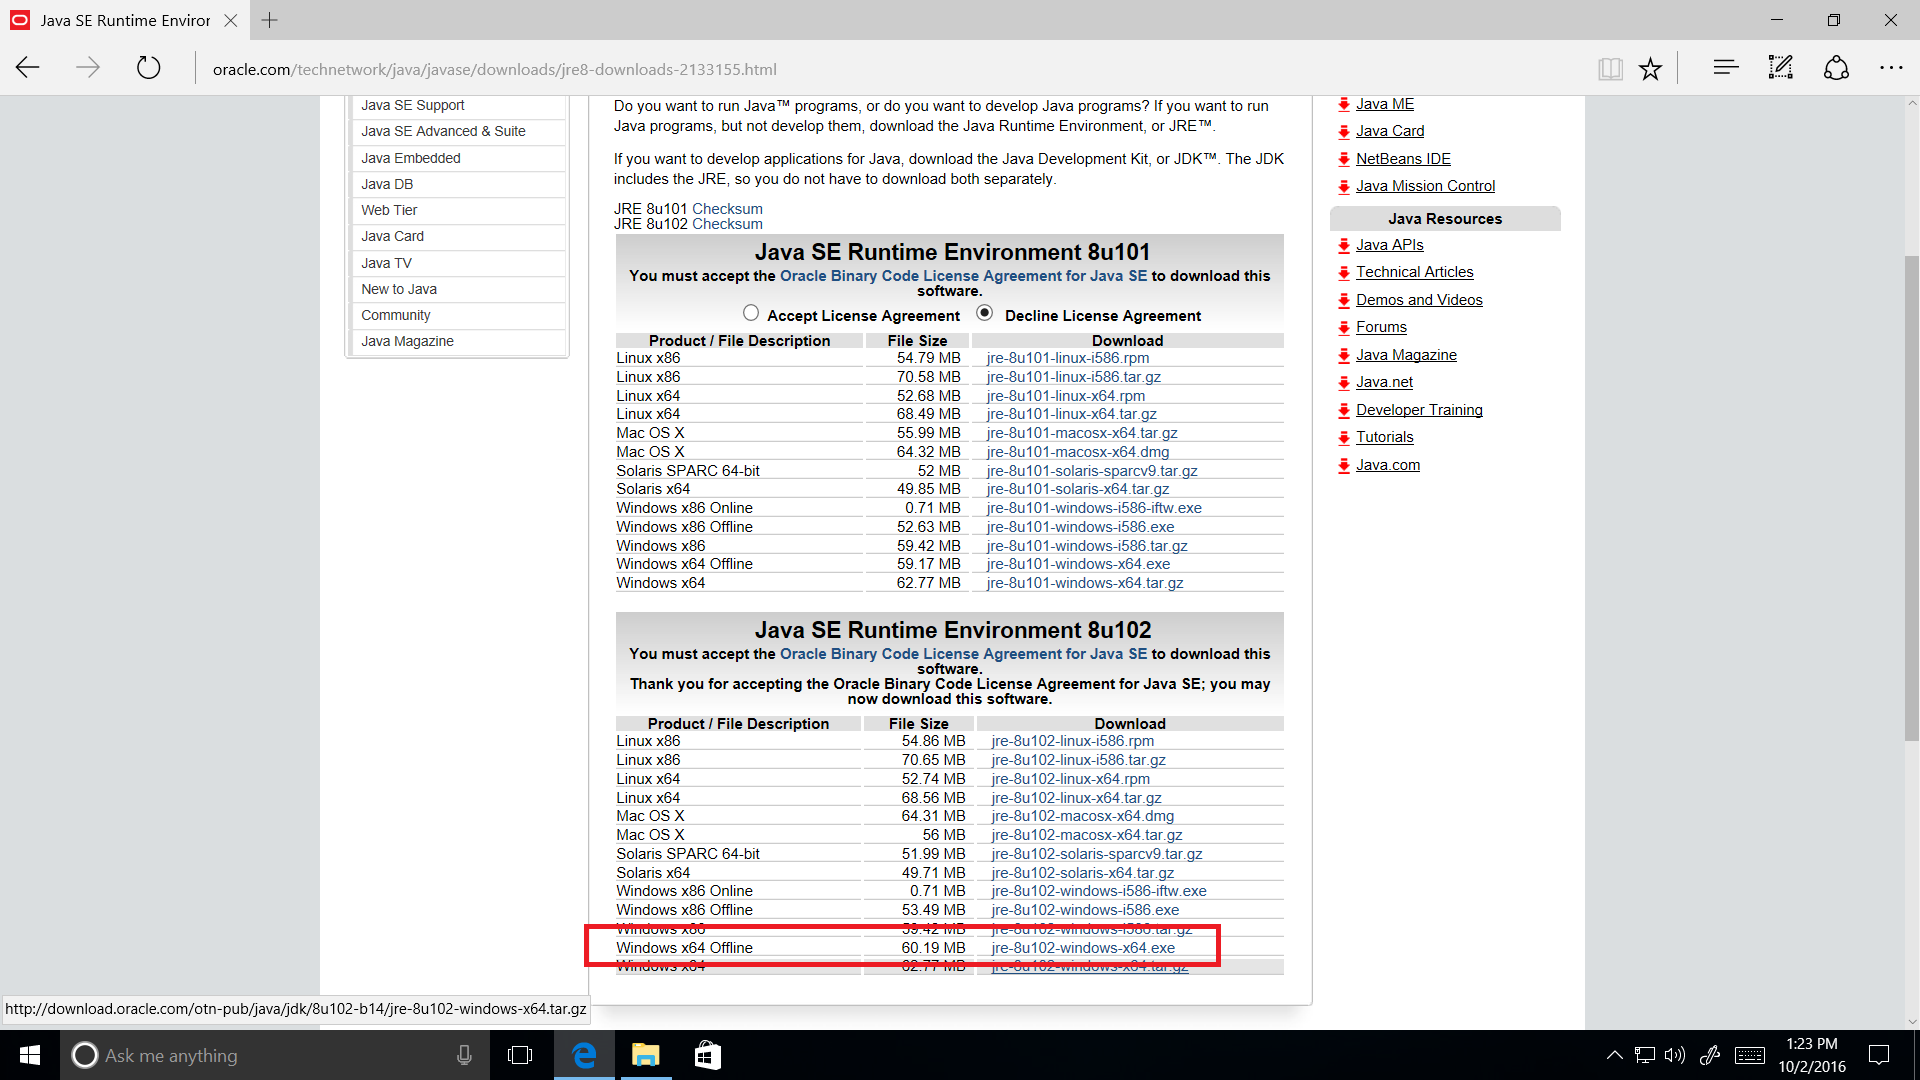Click the network icon in system tray
Viewport: 1920px width, 1080px height.
click(x=1645, y=1055)
